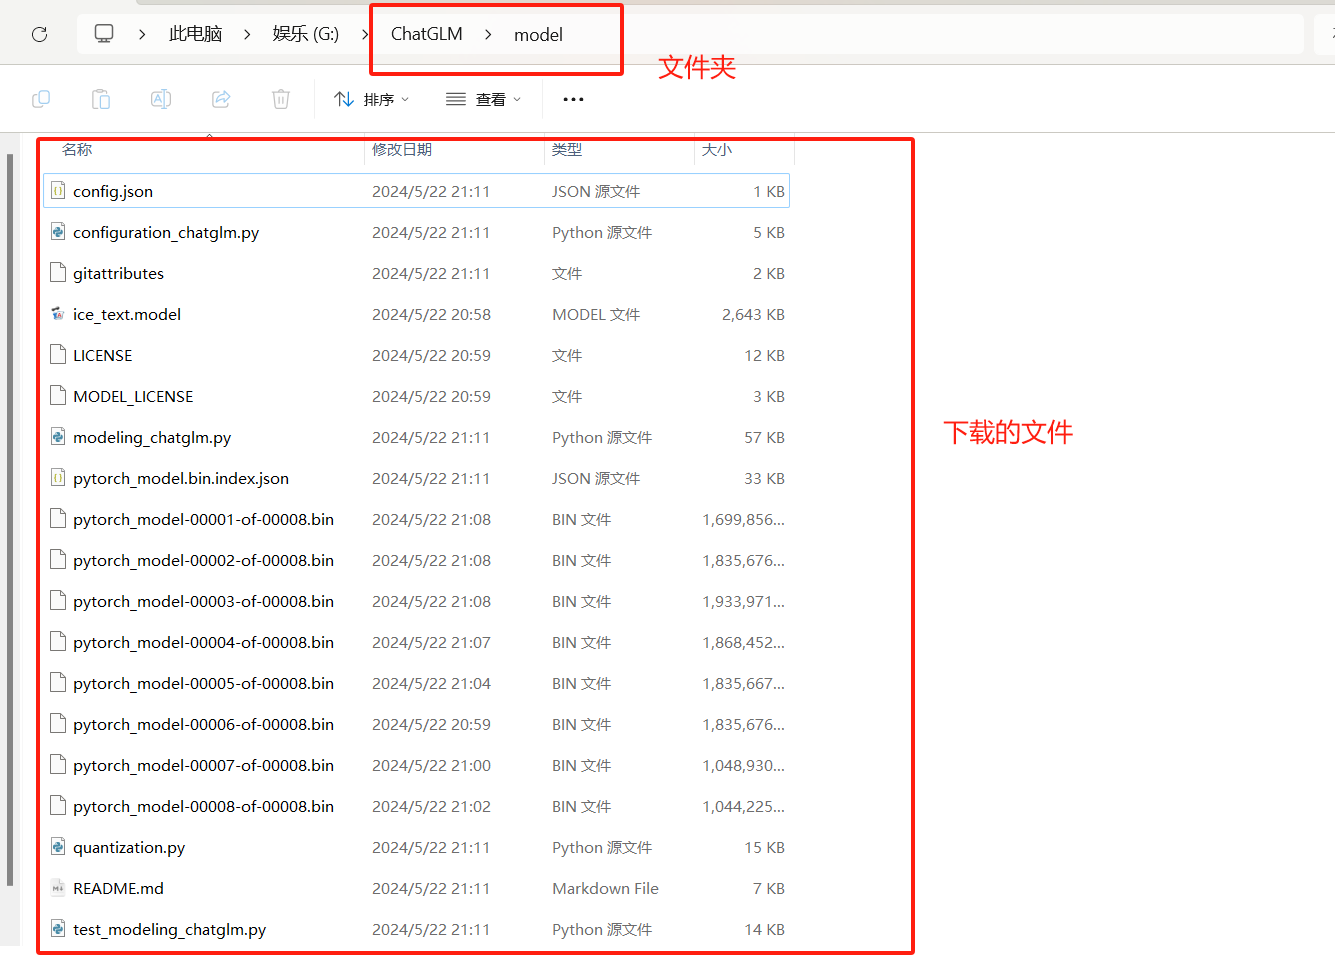Open the 查看 view dropdown
The width and height of the screenshot is (1335, 959).
point(484,99)
